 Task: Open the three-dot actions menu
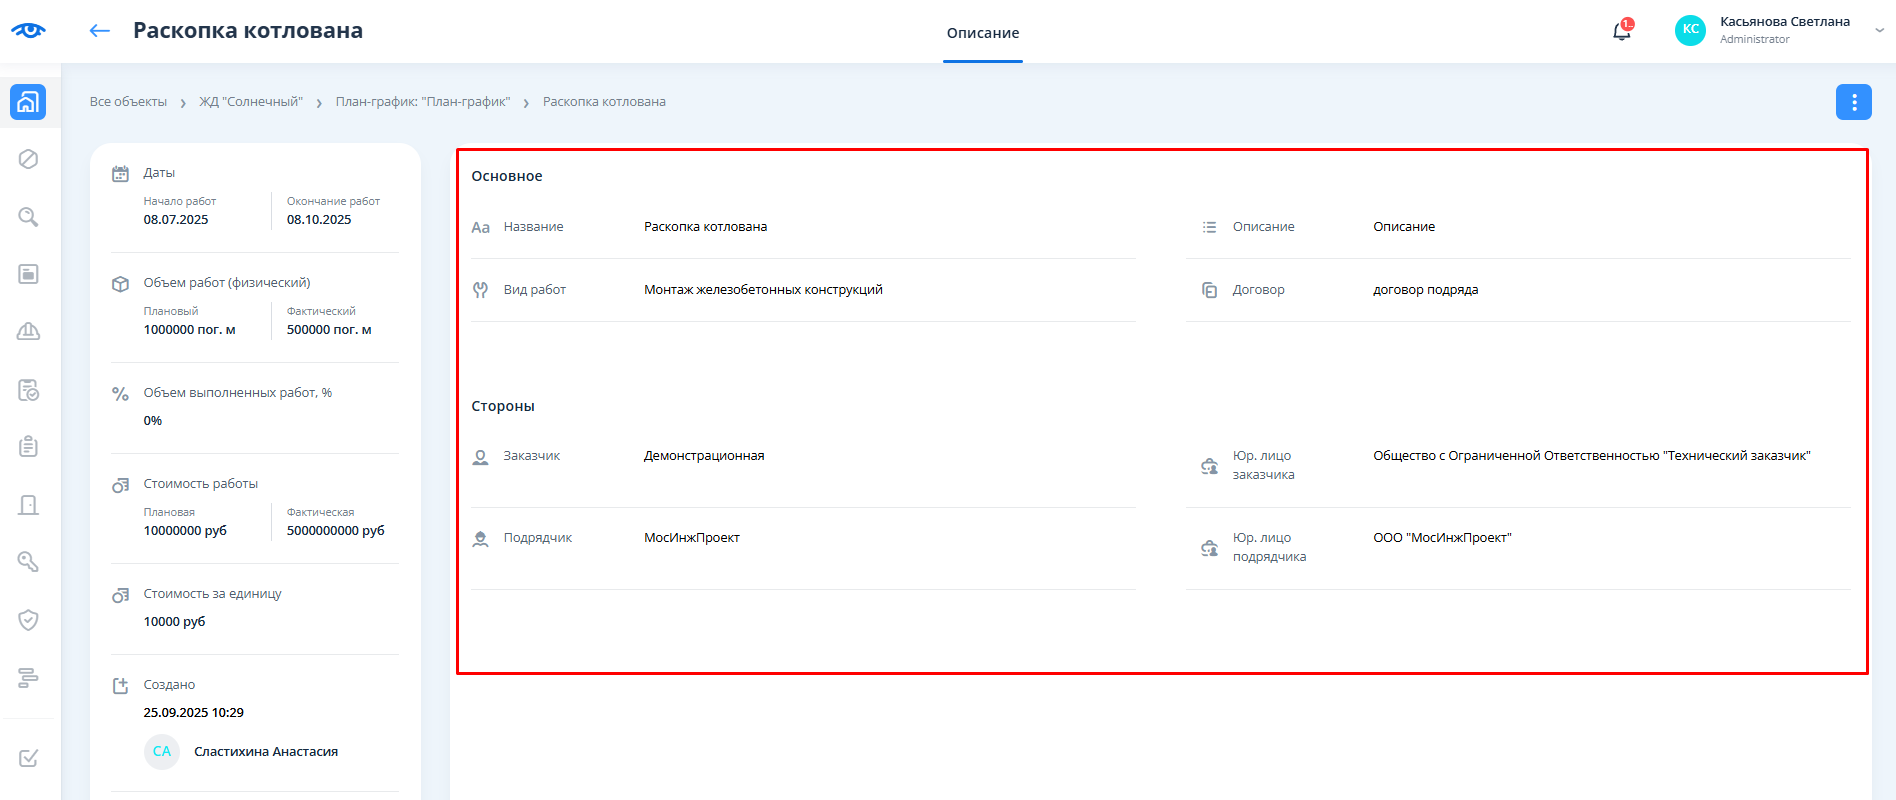(x=1853, y=102)
